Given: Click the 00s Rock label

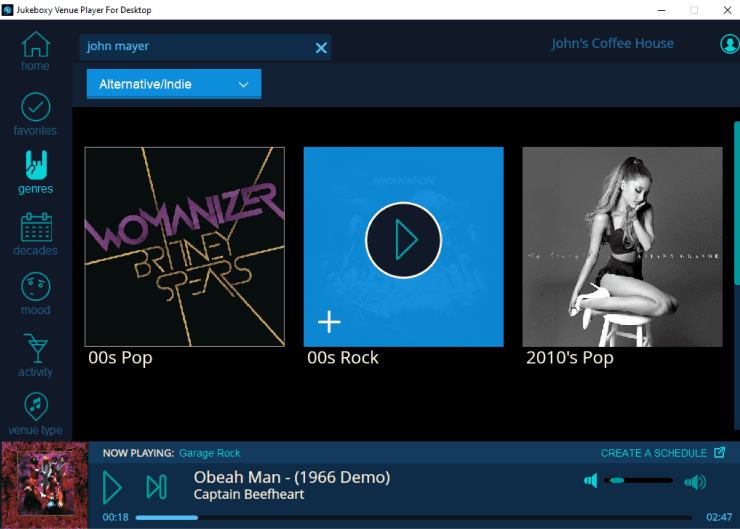Looking at the screenshot, I should pos(343,358).
